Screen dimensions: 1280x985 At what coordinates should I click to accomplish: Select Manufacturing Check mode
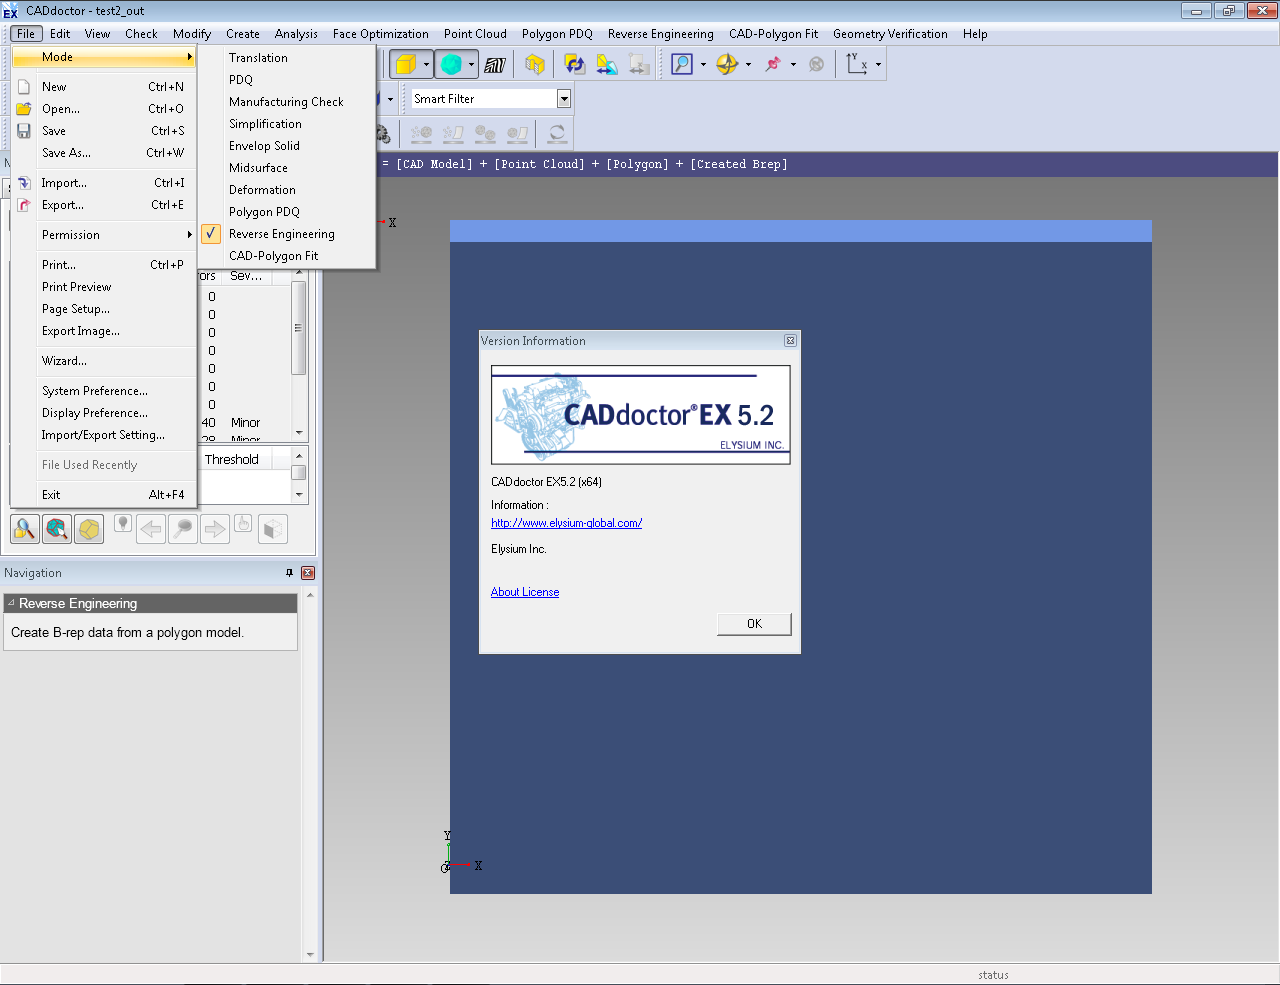[286, 102]
